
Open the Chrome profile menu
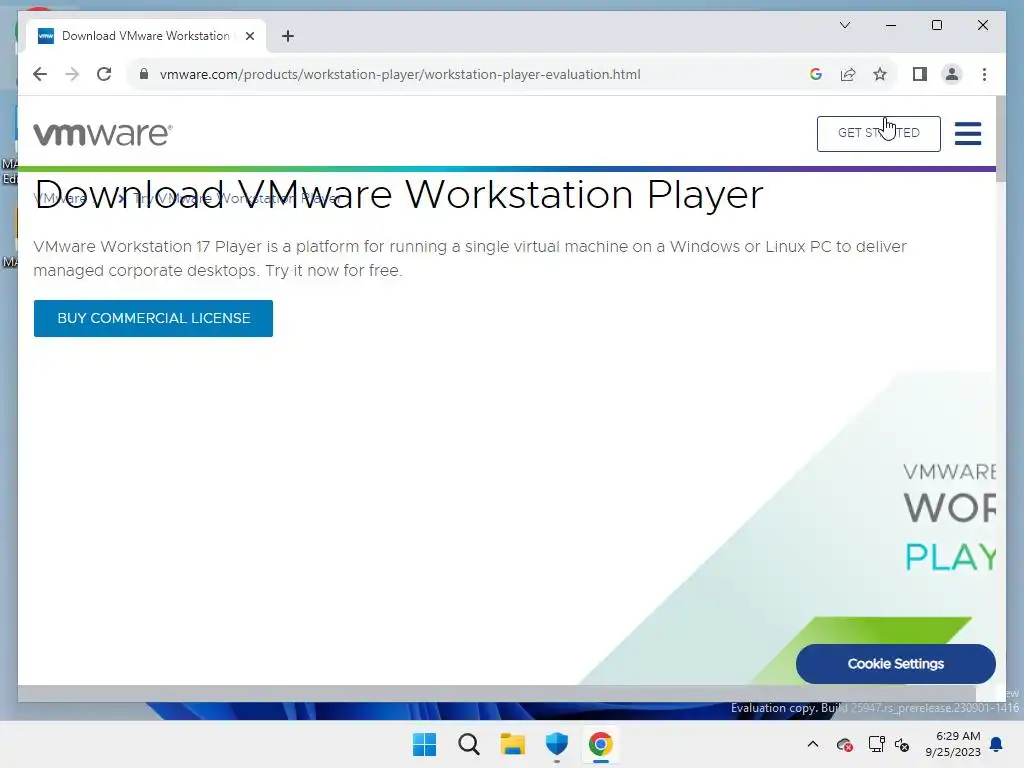coord(952,74)
